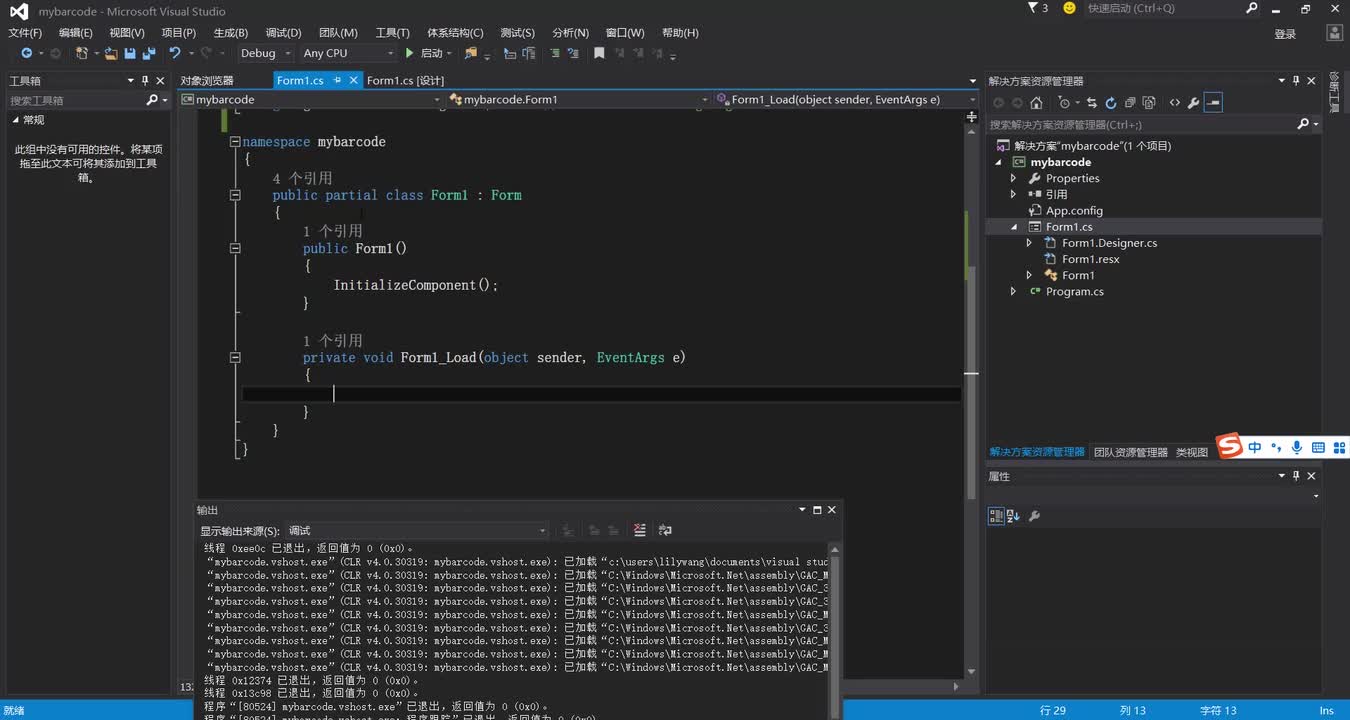This screenshot has width=1350, height=720.
Task: Click Sogou IME 中 language indicator
Action: pyautogui.click(x=1254, y=447)
